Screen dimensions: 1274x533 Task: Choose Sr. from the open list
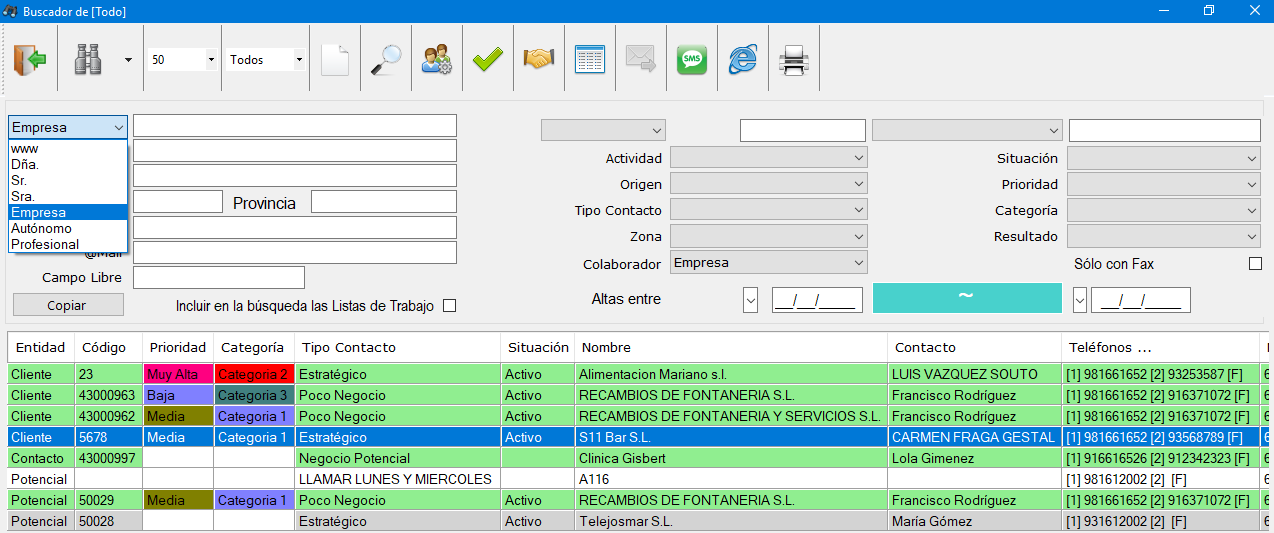click(68, 181)
